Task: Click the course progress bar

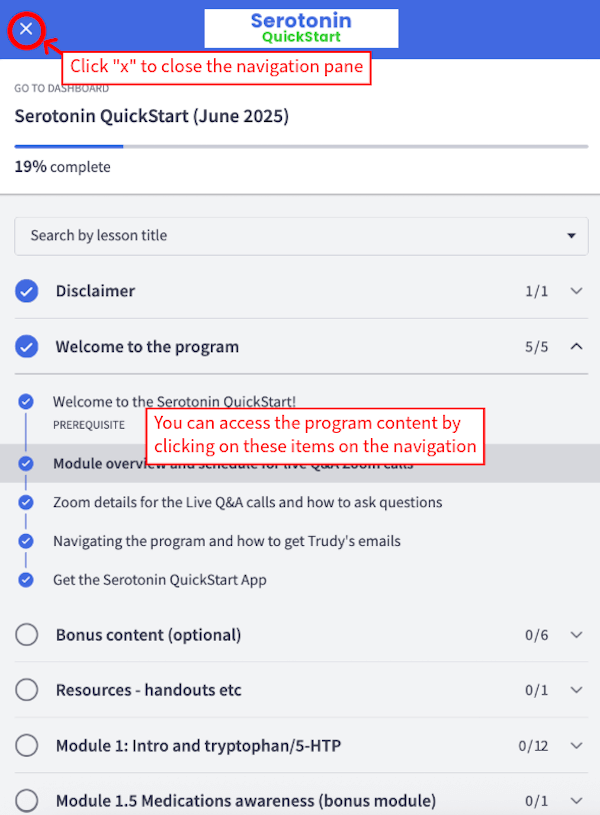Action: tap(301, 147)
